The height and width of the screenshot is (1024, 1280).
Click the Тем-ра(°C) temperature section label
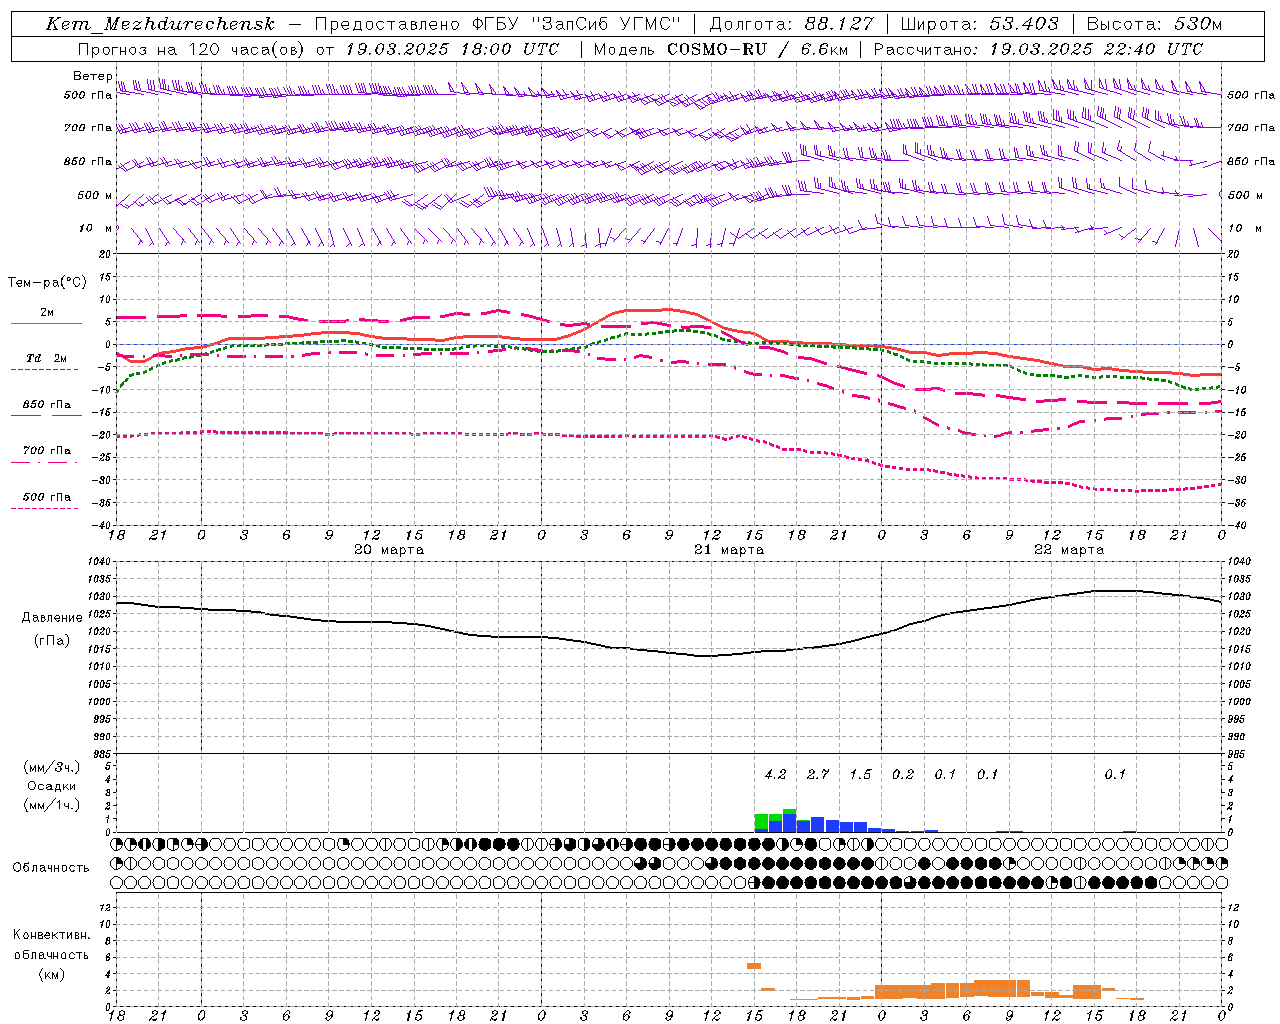[47, 283]
